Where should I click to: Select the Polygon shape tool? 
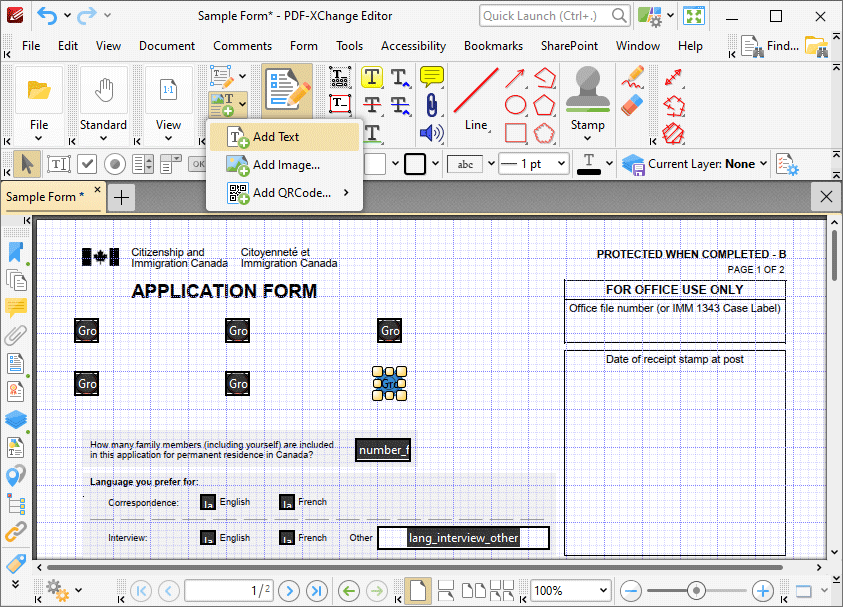544,105
